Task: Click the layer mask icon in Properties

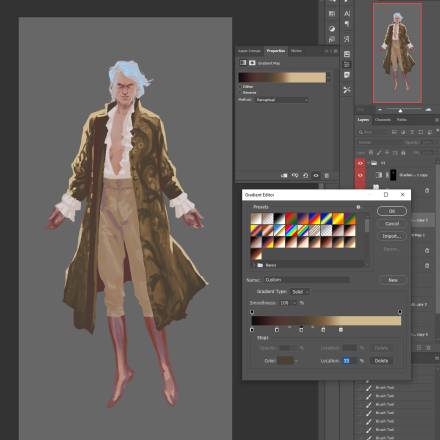Action: (x=252, y=63)
